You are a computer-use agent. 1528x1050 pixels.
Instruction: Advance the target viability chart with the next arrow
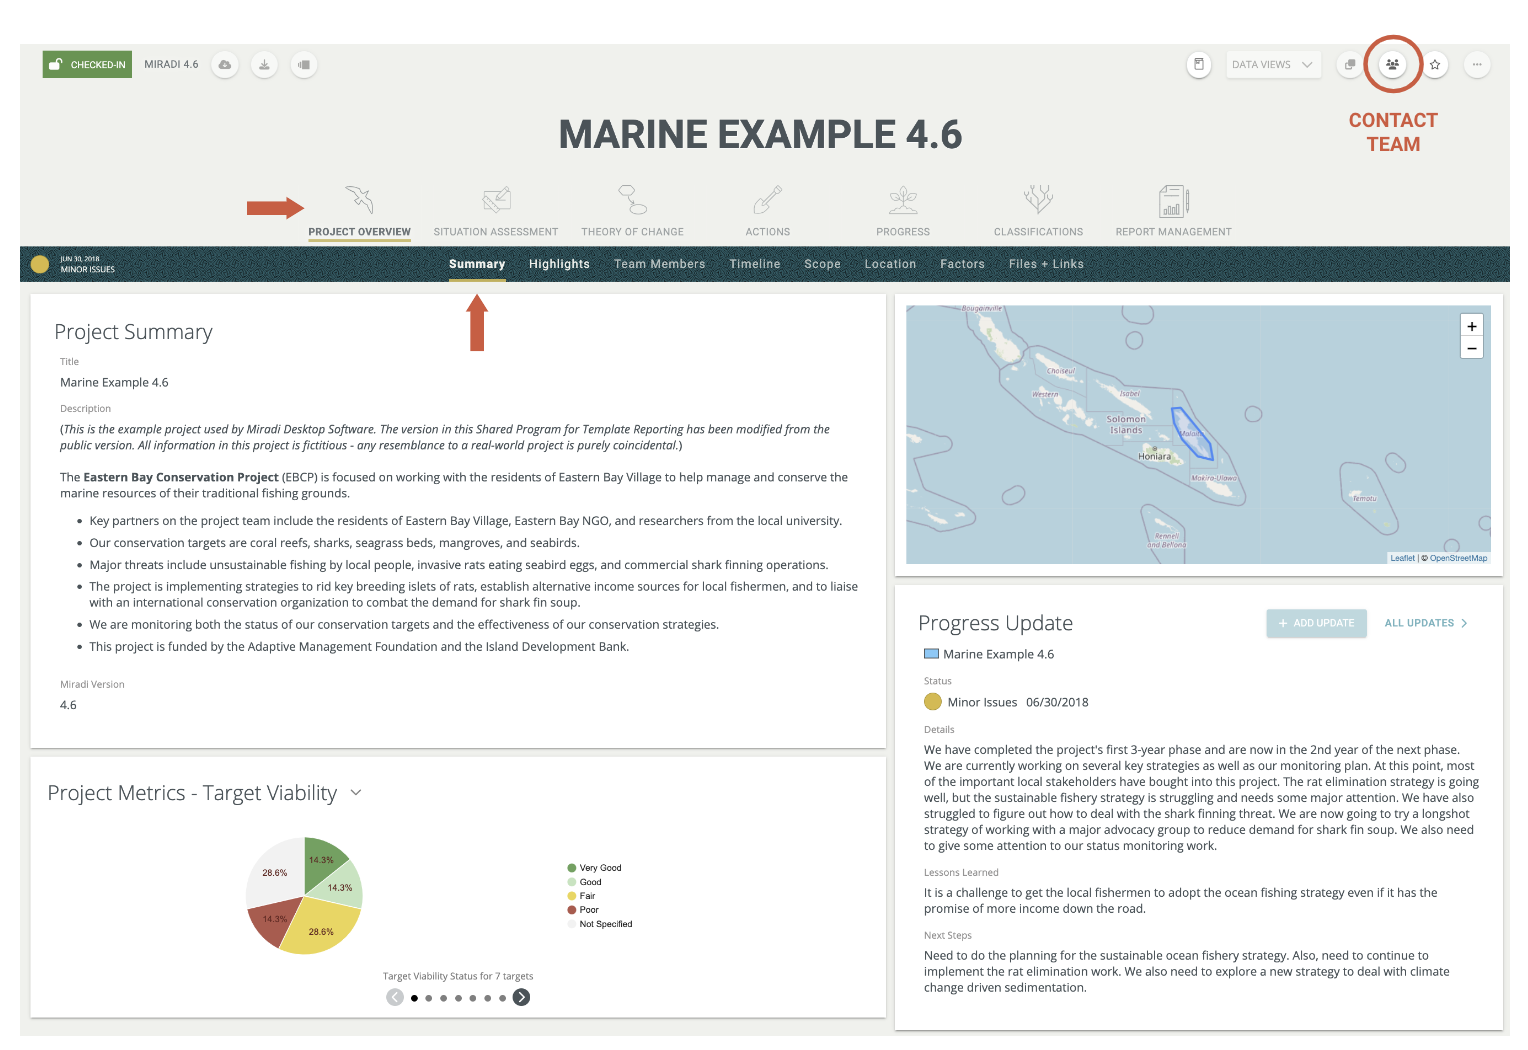pyautogui.click(x=521, y=997)
